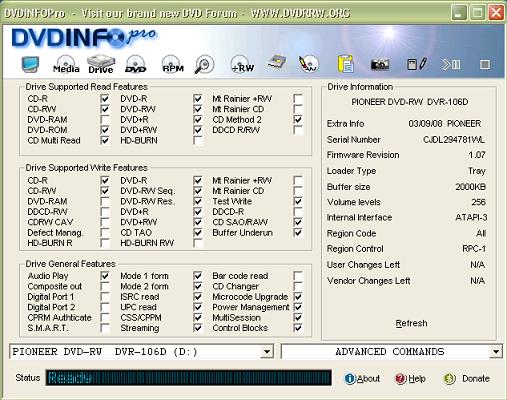This screenshot has width=507, height=400.
Task: Toggle read DVD-ROM checkbox
Action: (105, 130)
